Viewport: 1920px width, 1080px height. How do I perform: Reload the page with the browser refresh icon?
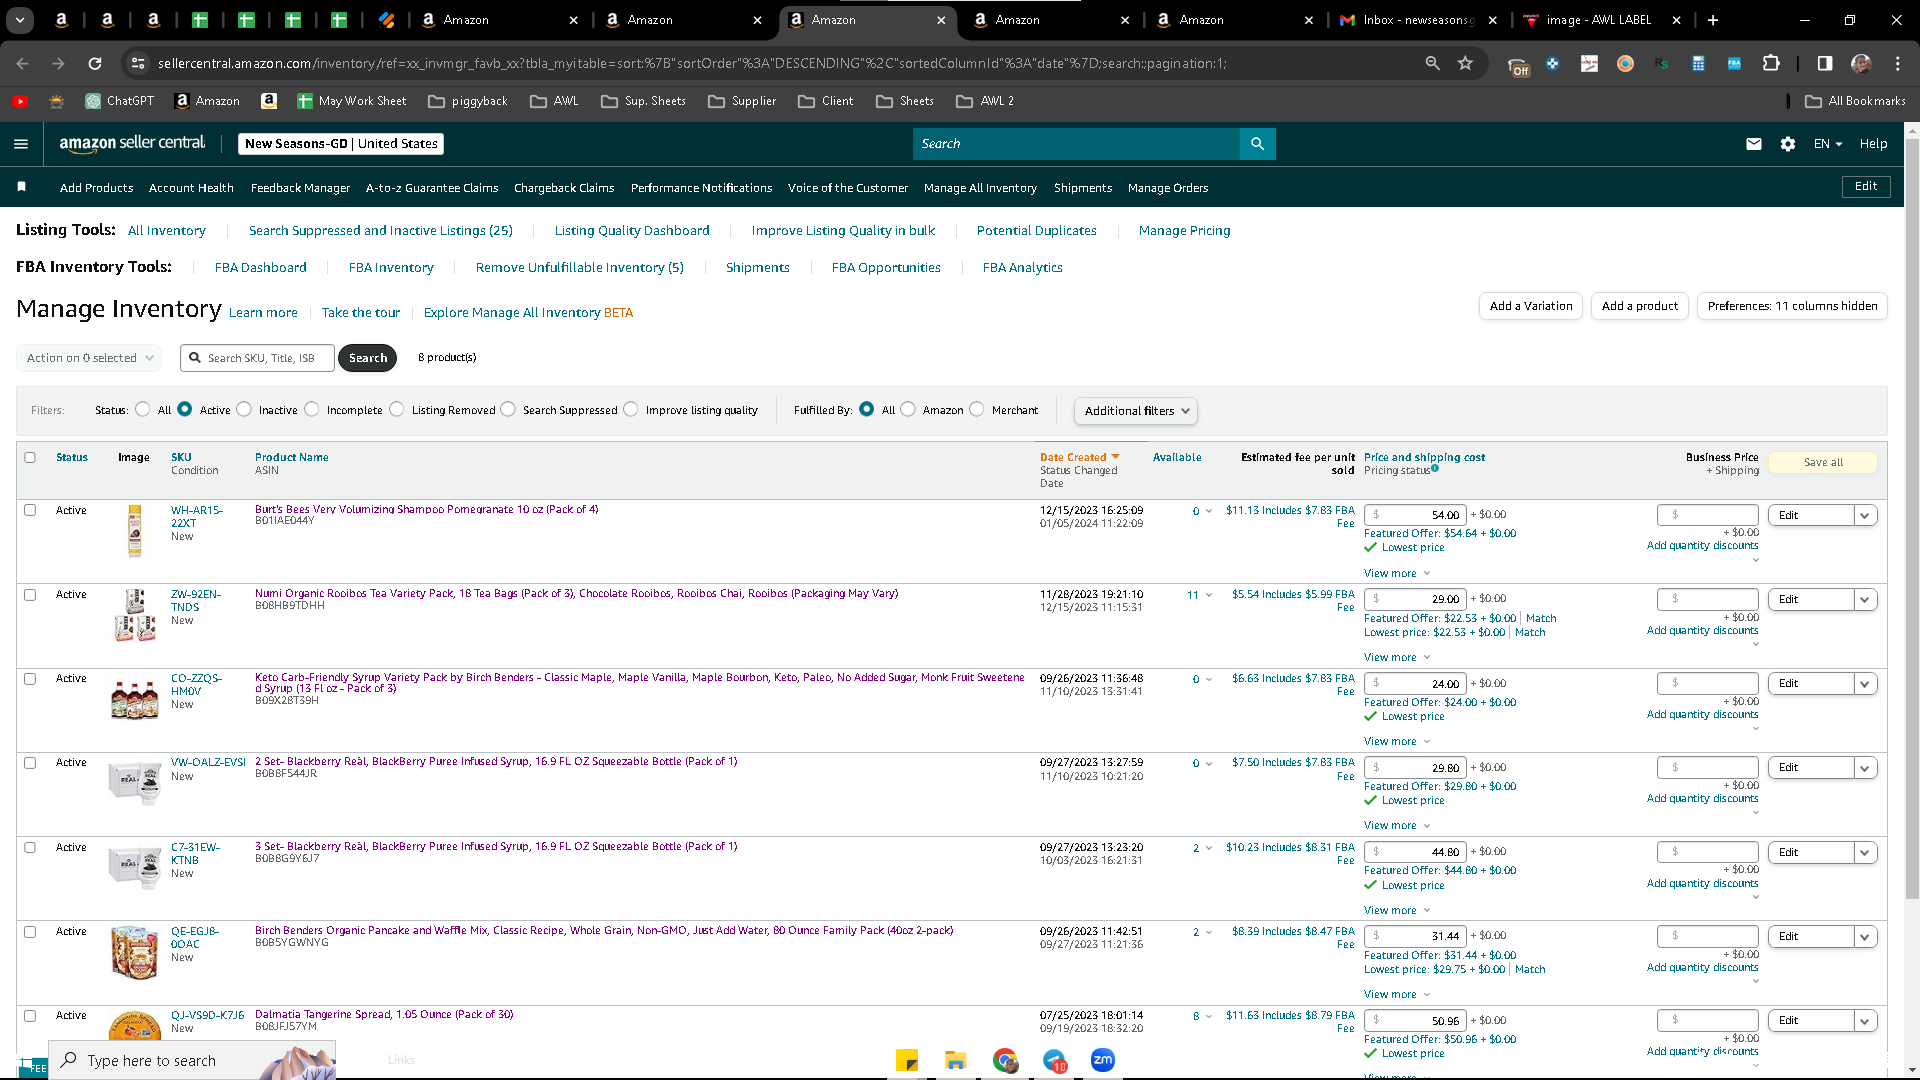click(x=95, y=63)
